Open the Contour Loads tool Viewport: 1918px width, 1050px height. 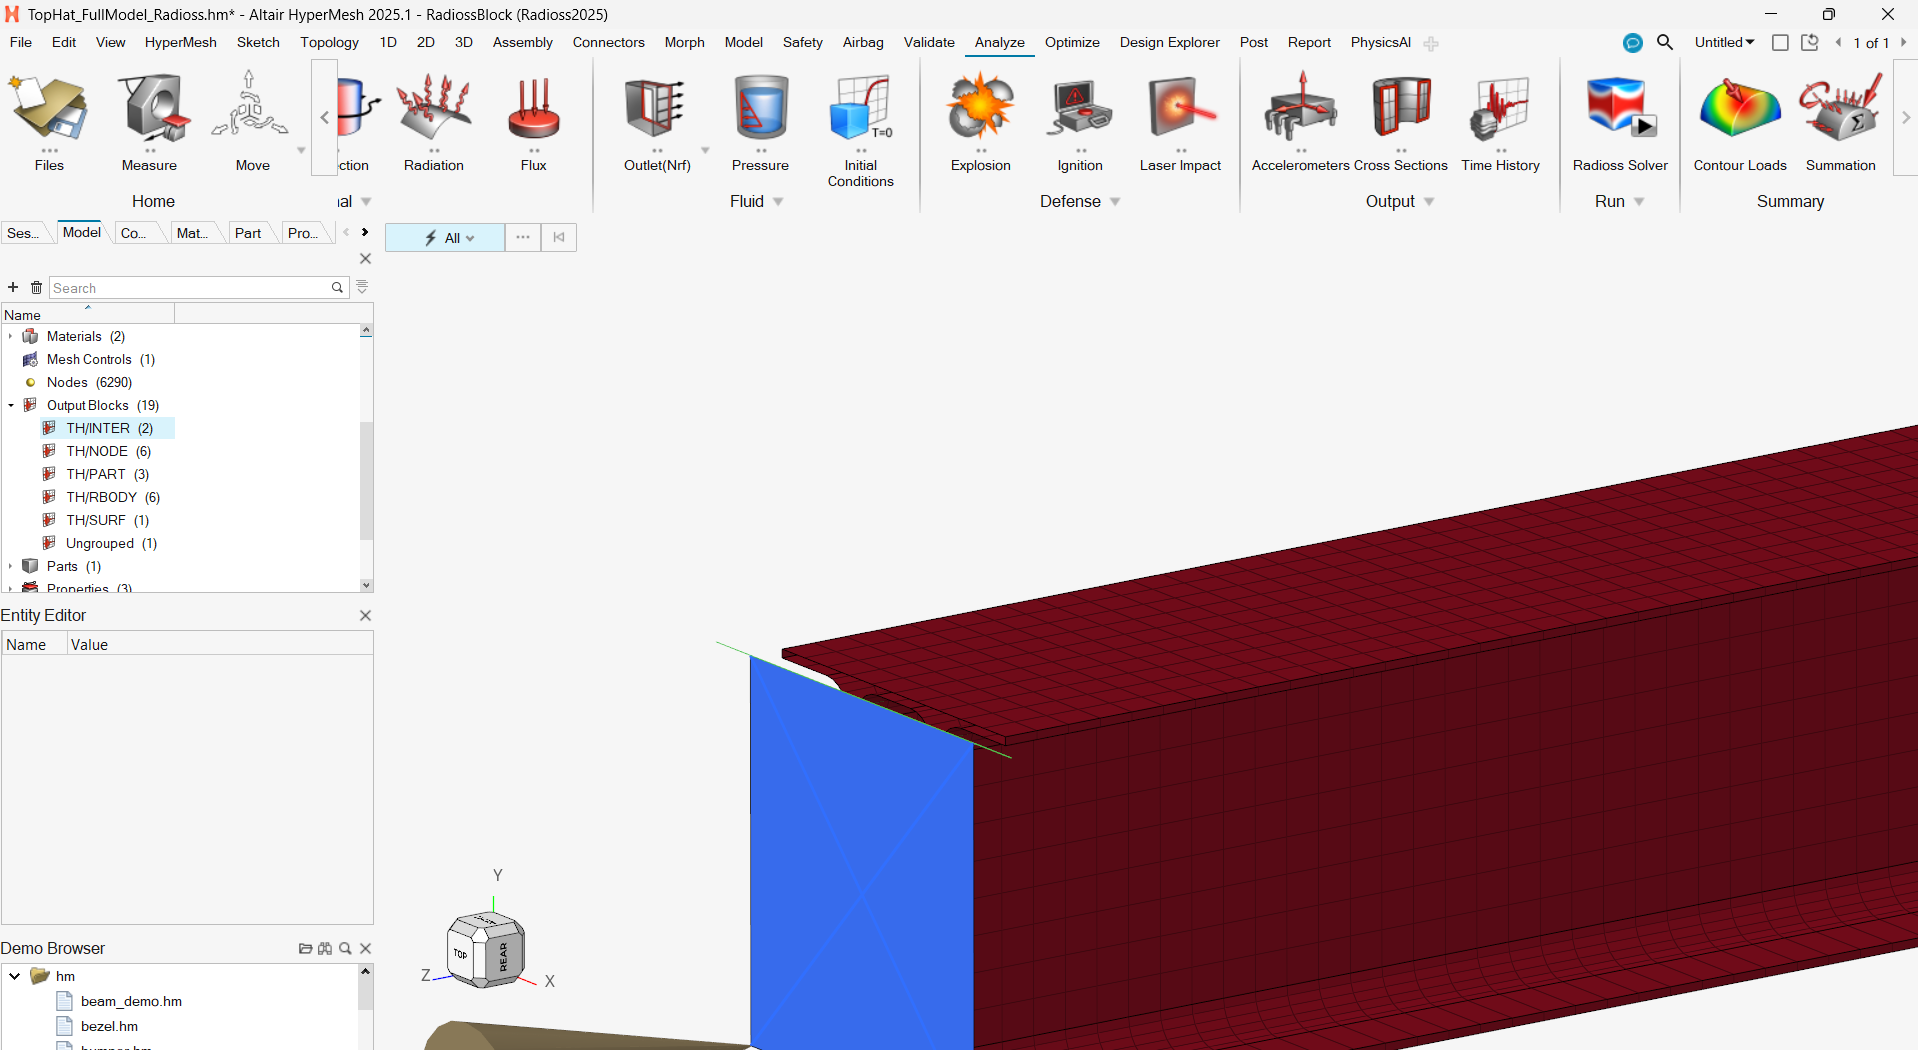point(1740,122)
